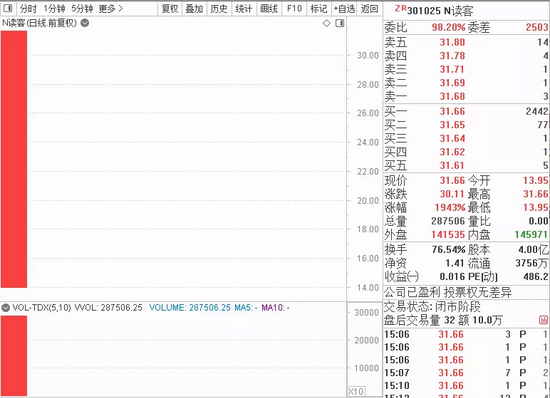Click the panel layout icon at toolbar start
This screenshot has width=550, height=398.
coord(8,8)
